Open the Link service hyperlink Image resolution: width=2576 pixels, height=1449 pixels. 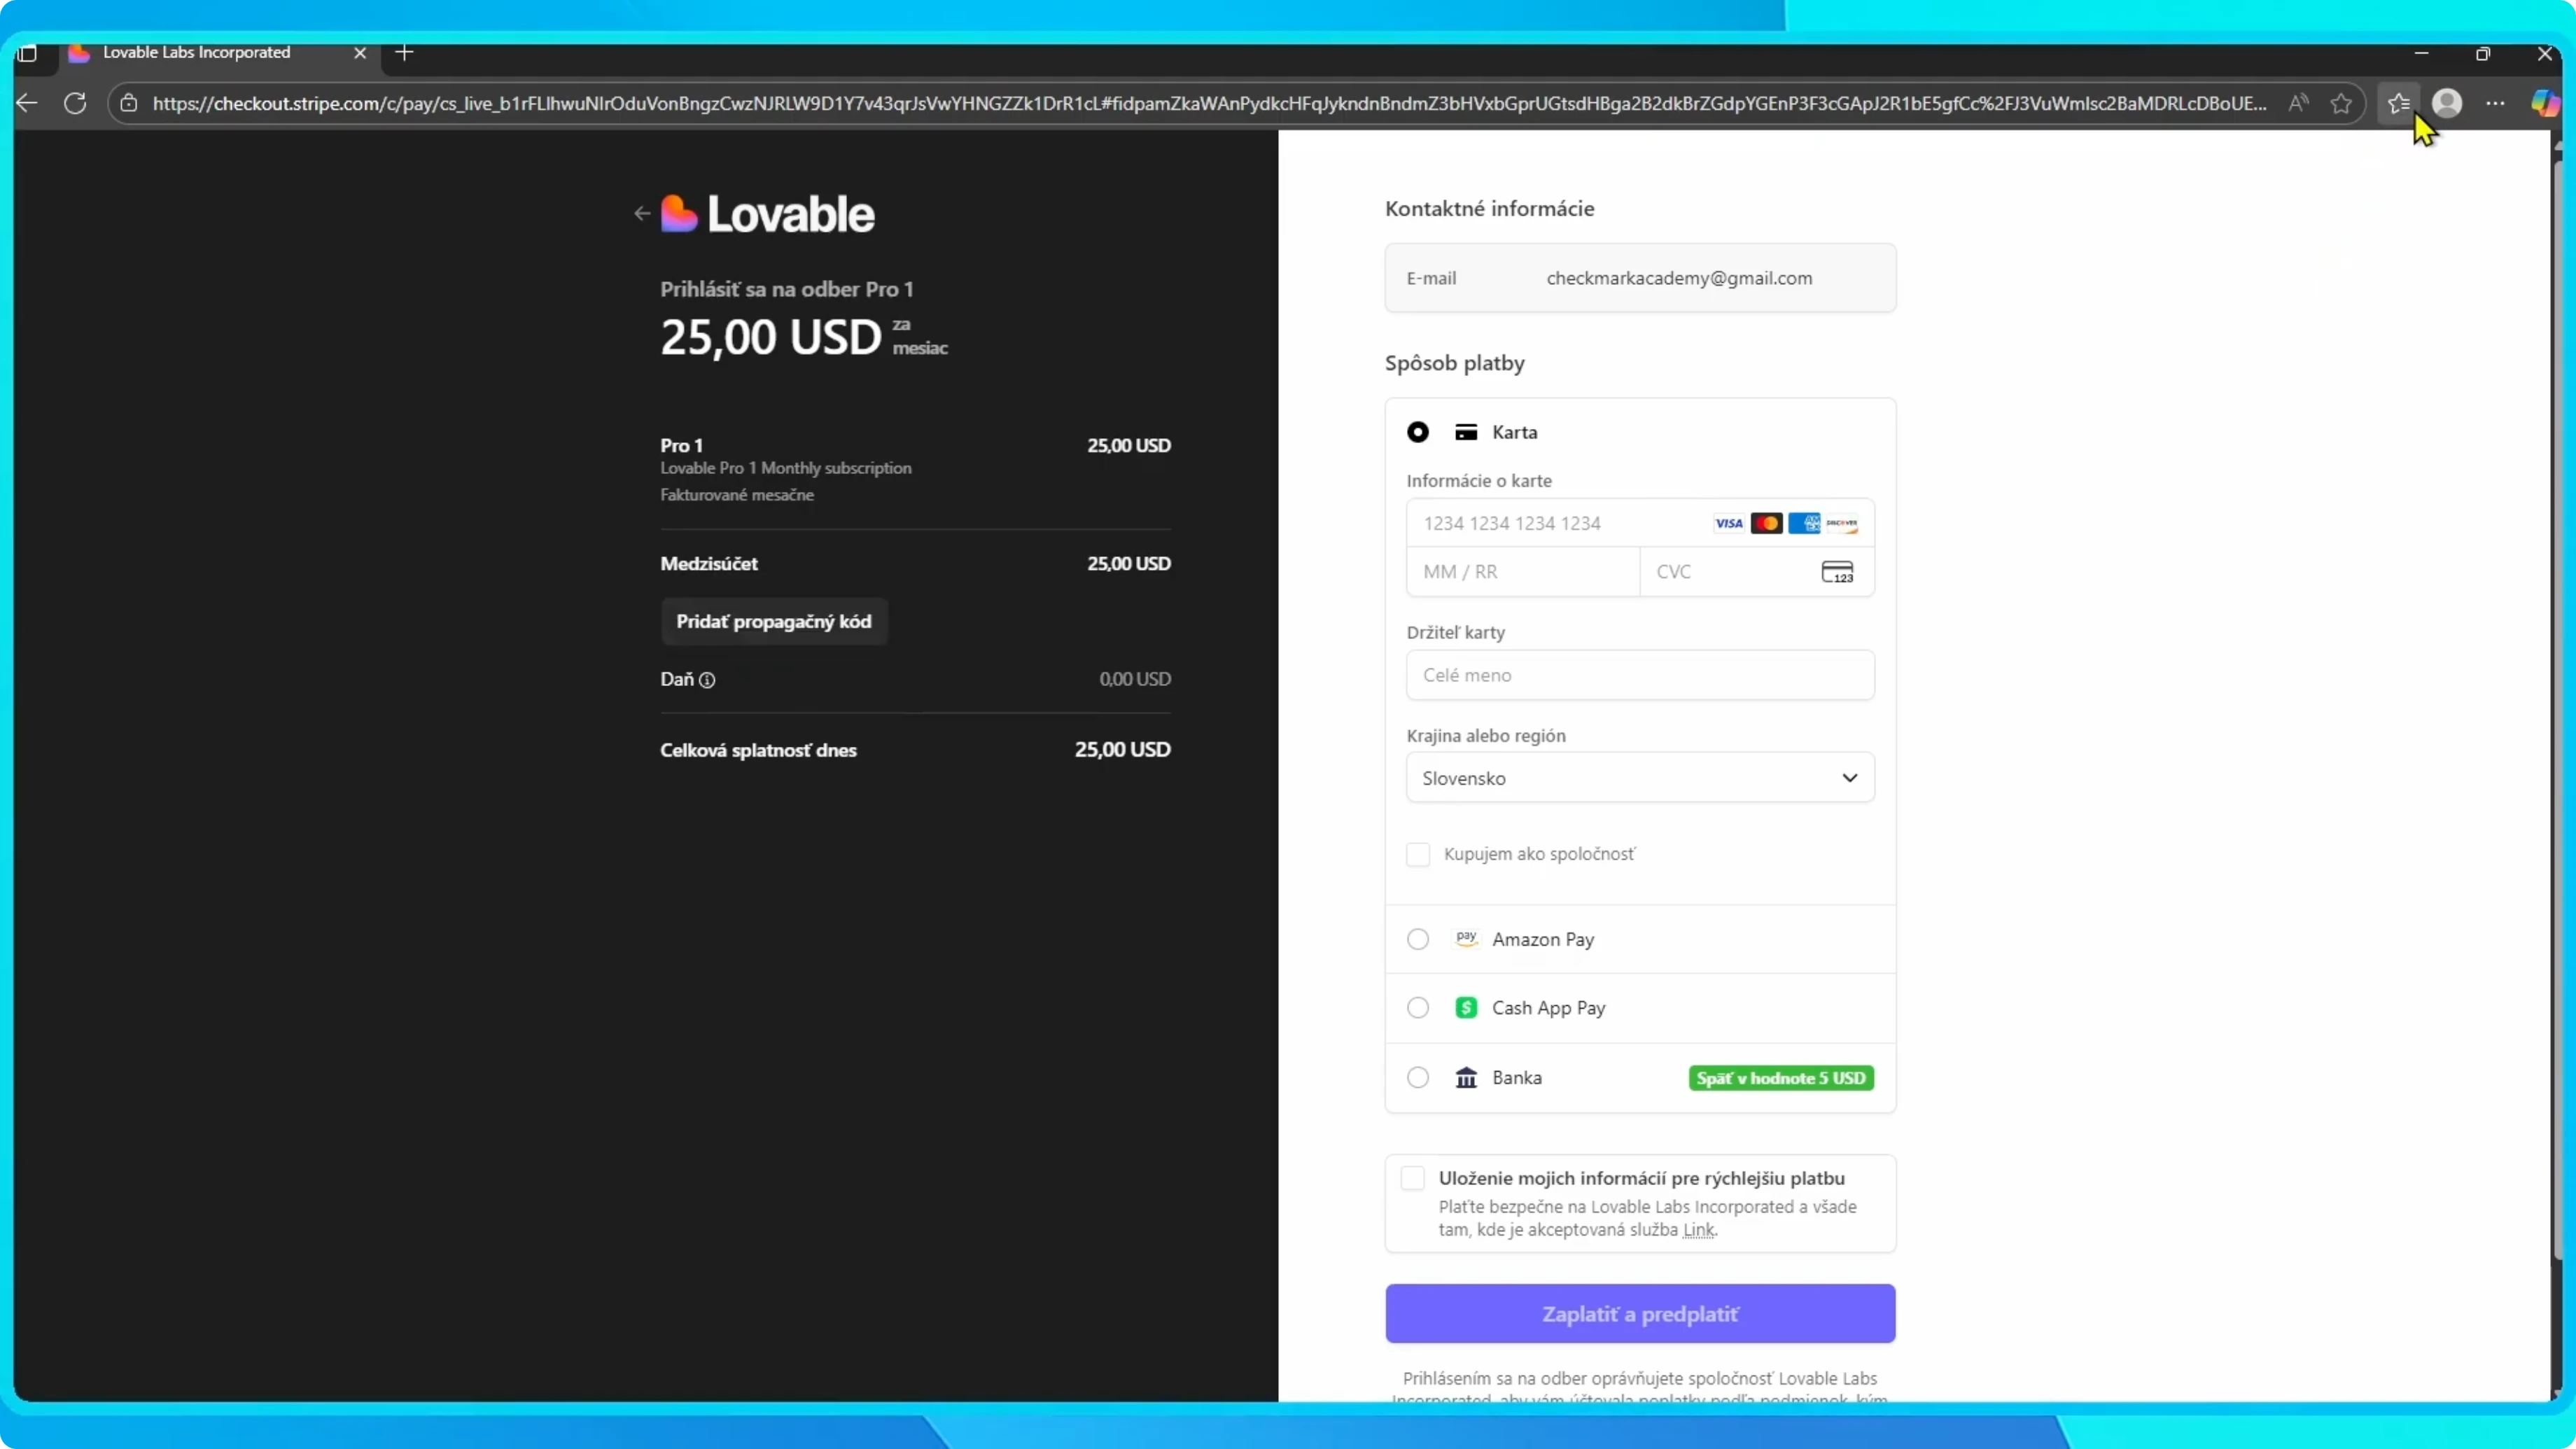(1698, 1230)
